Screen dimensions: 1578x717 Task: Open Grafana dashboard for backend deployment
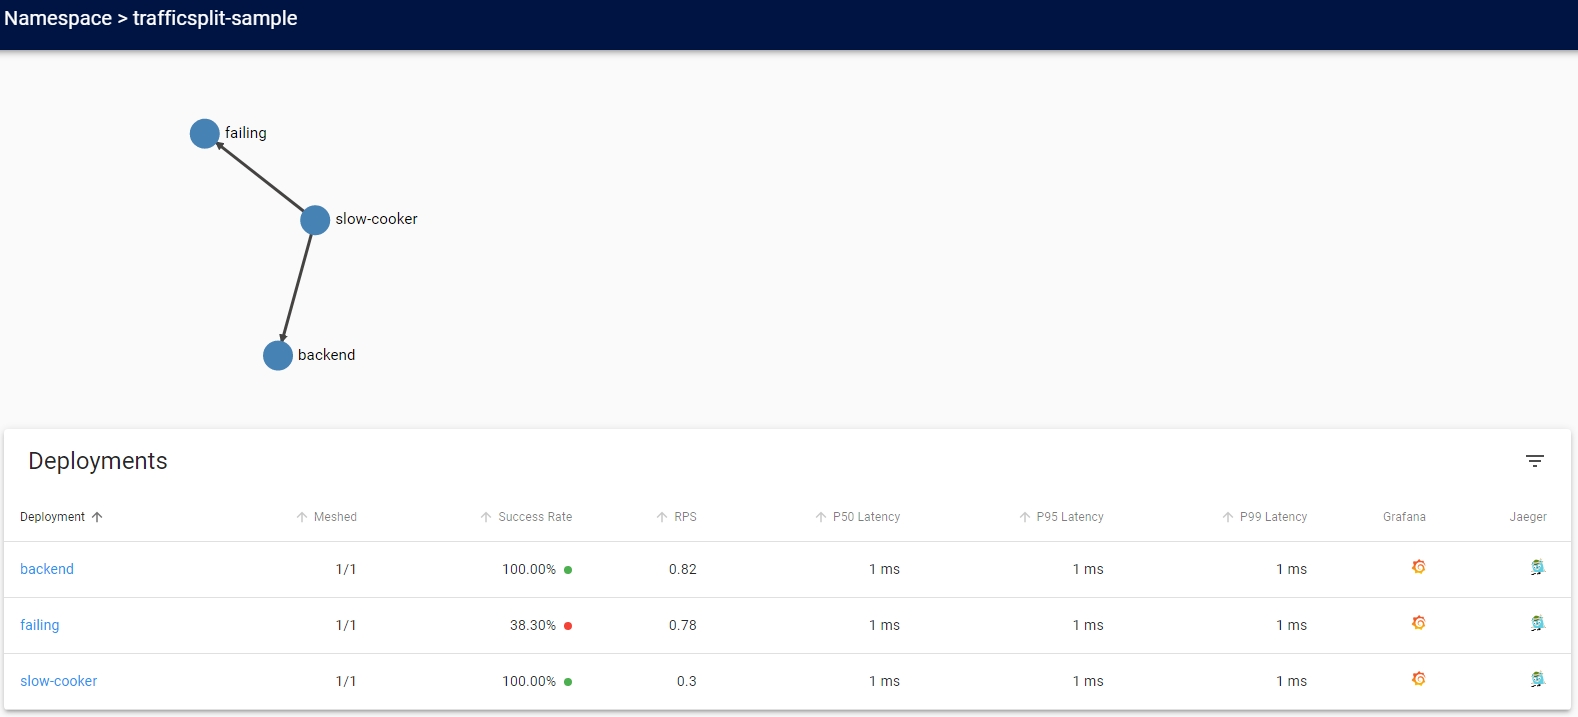[1418, 568]
